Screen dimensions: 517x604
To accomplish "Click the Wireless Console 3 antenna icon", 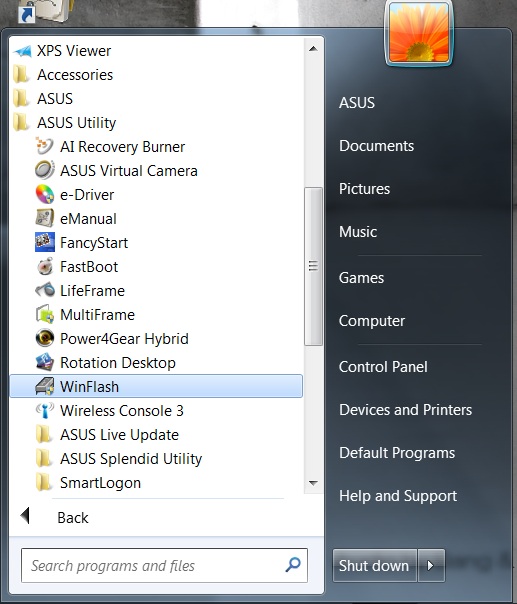I will 44,411.
